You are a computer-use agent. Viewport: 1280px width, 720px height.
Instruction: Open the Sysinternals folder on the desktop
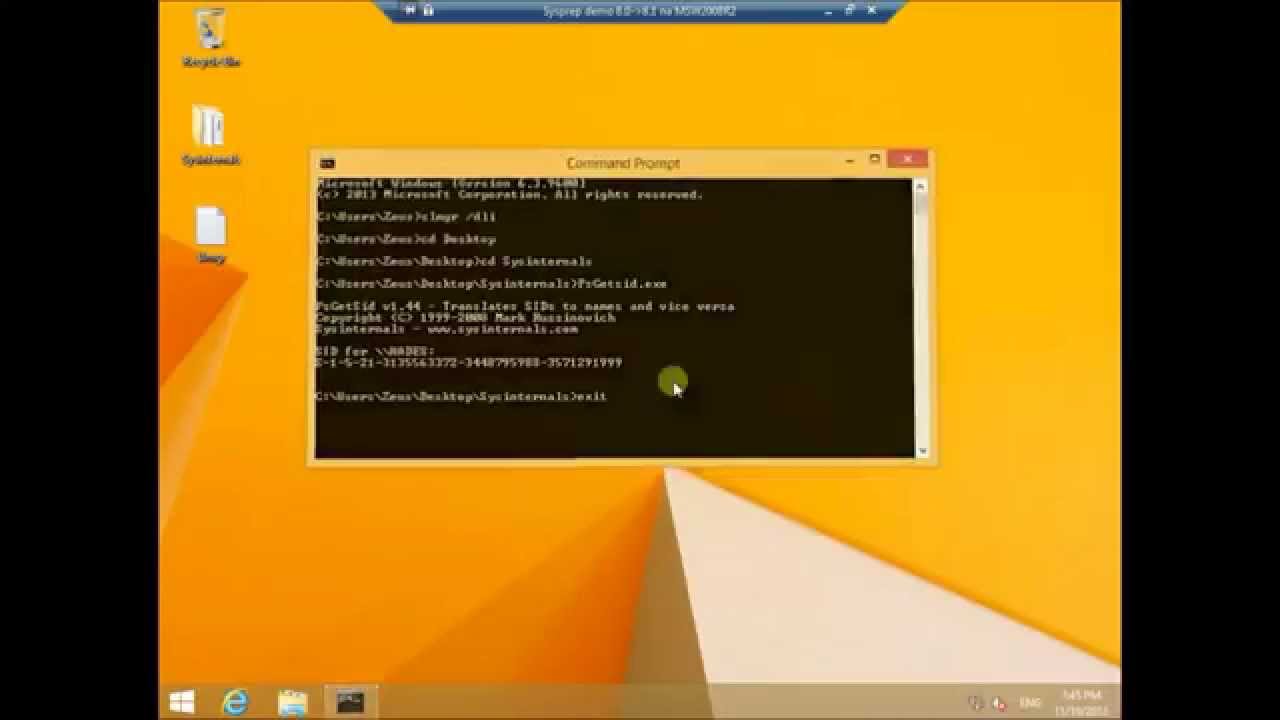210,135
